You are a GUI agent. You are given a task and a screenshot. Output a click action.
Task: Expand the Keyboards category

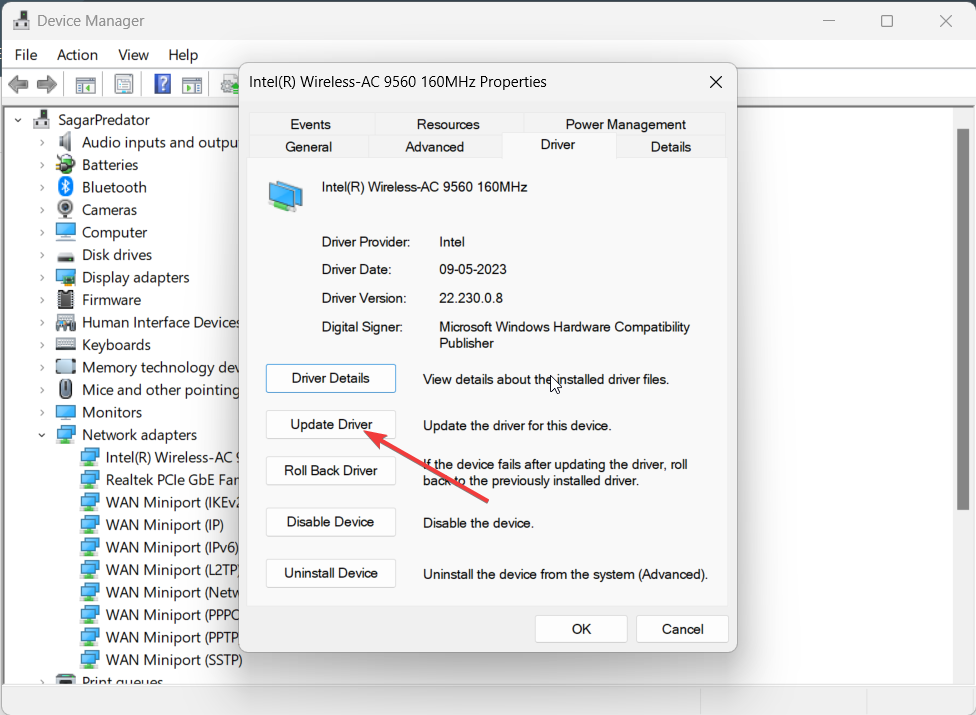pos(42,345)
